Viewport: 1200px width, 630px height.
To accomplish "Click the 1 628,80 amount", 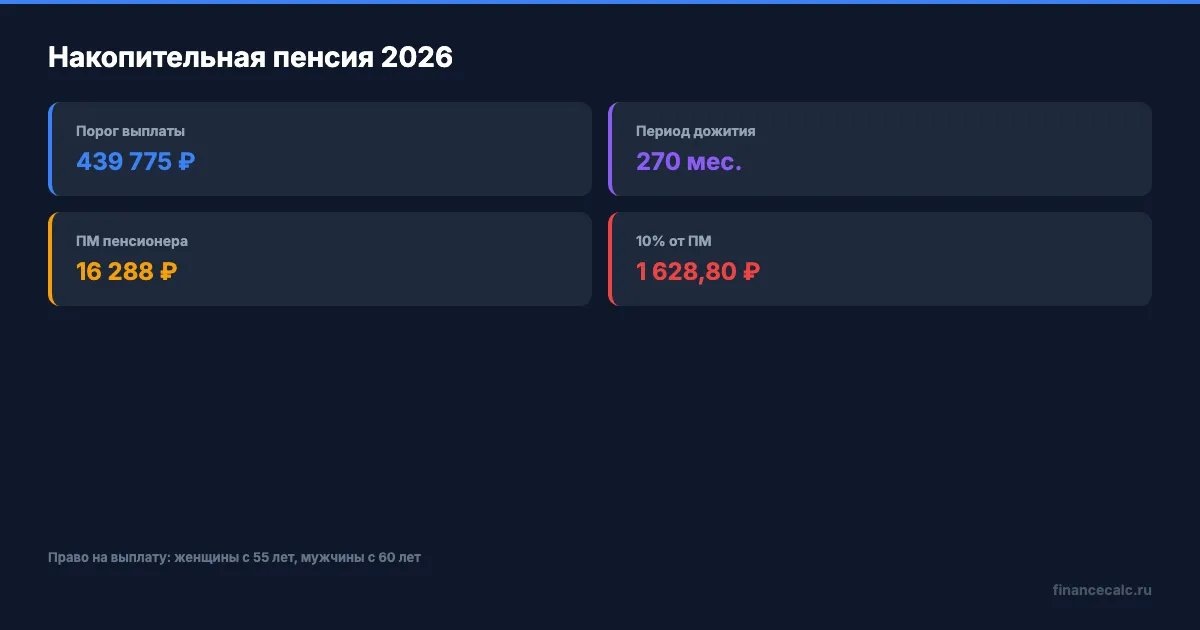I will [686, 272].
